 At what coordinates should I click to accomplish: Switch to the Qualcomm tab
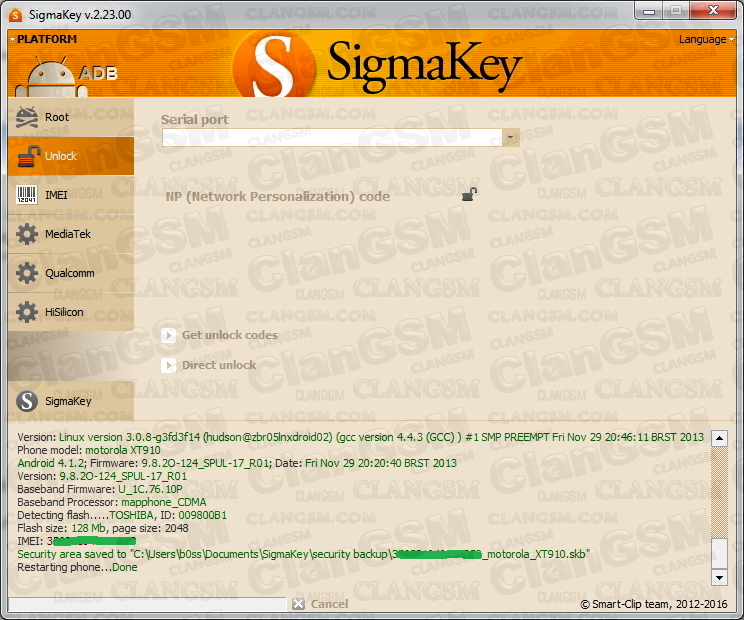[x=71, y=273]
